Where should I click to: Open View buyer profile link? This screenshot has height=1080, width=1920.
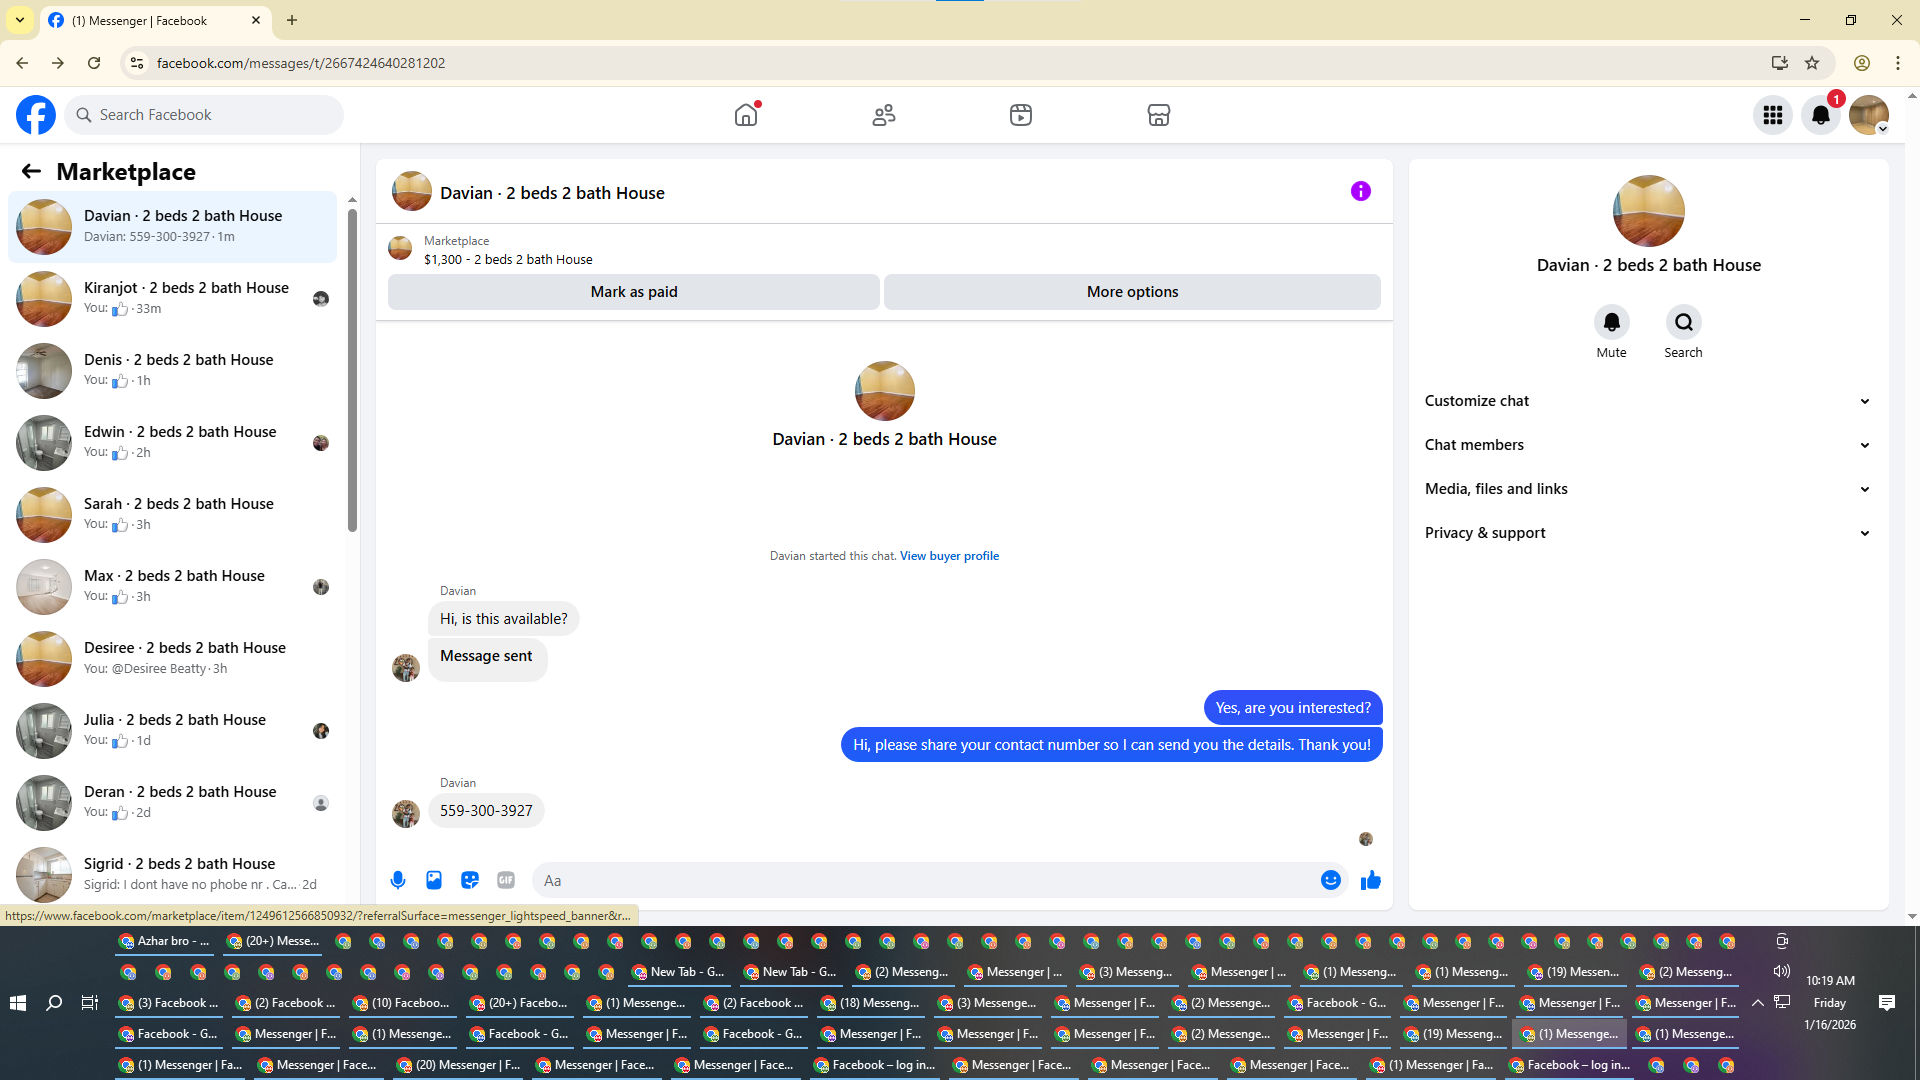click(949, 556)
